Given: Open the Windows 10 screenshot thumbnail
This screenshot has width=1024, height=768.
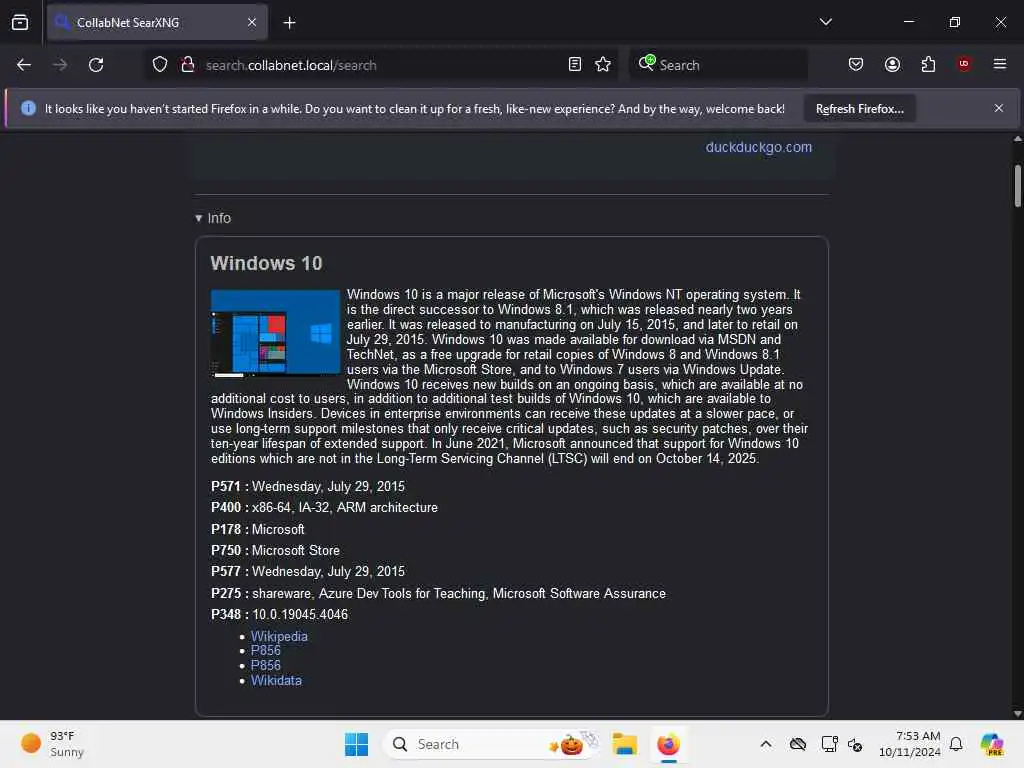Looking at the screenshot, I should click(275, 334).
